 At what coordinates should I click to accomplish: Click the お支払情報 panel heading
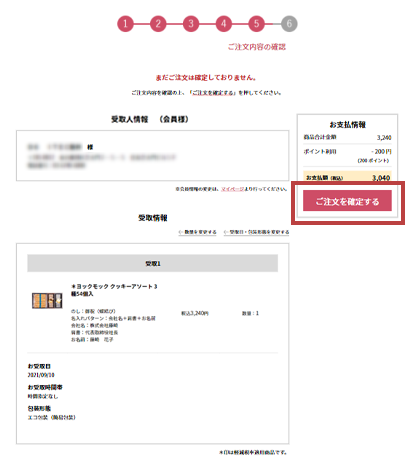tap(347, 125)
